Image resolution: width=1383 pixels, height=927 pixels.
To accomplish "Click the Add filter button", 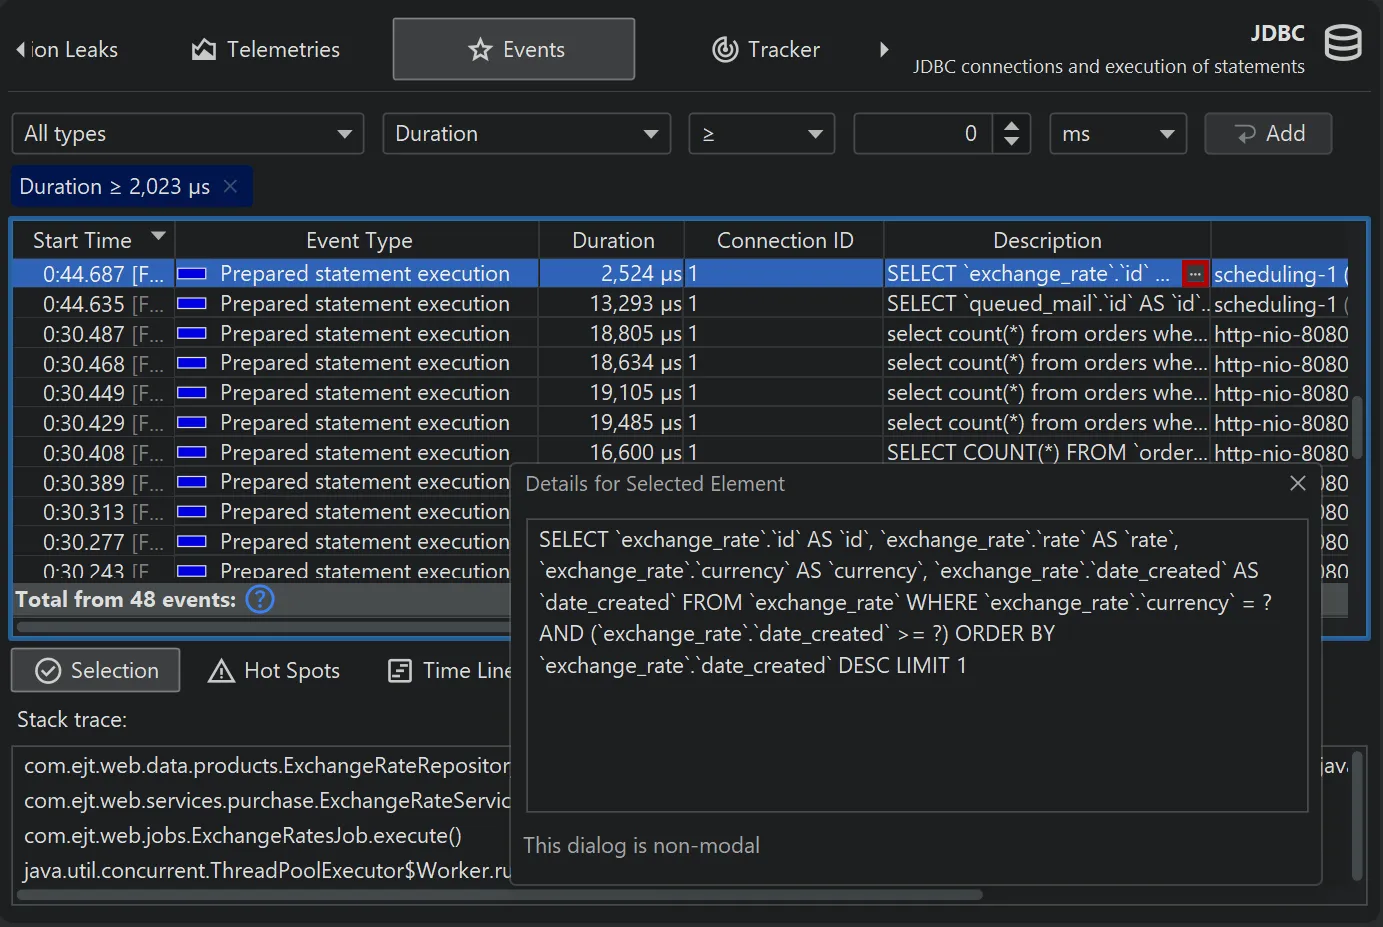I will coord(1268,133).
